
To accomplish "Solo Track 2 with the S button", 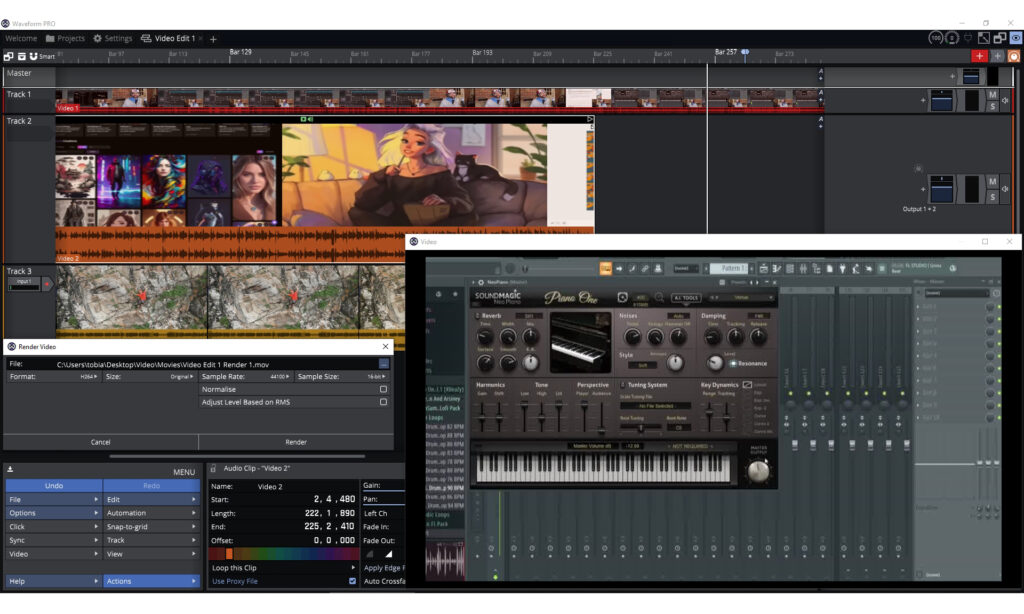I will point(993,197).
